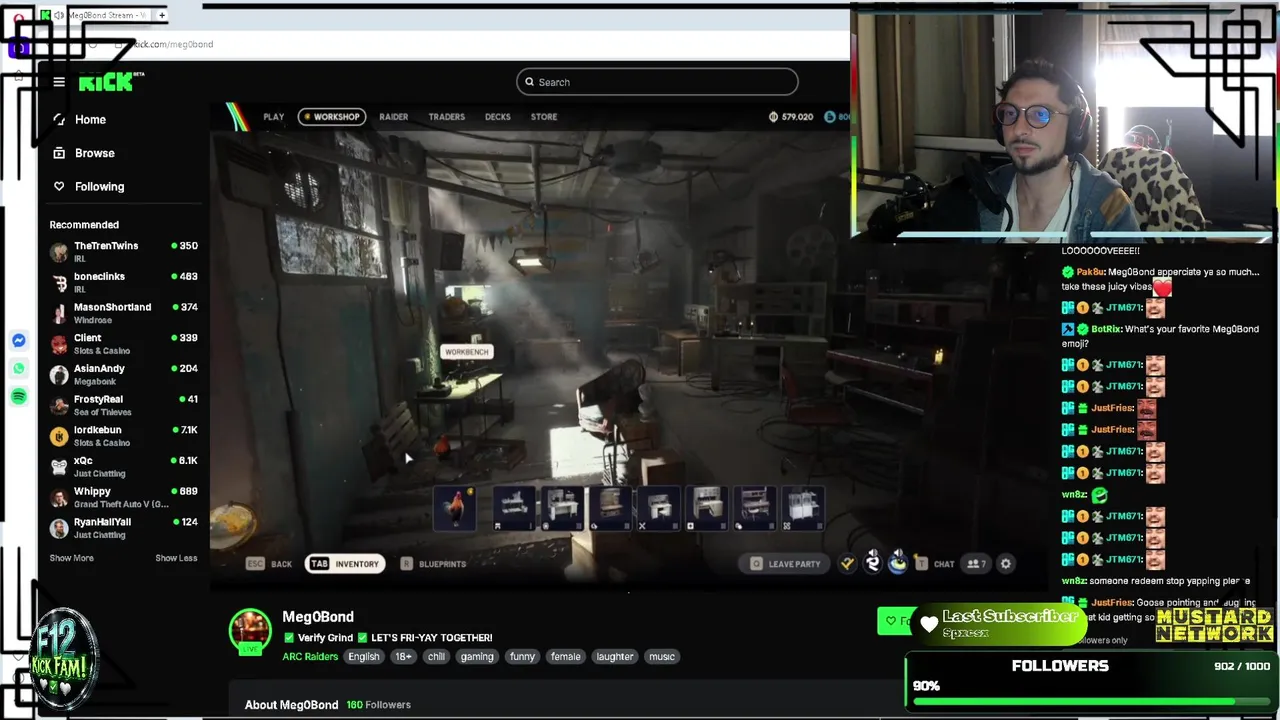Screen dimensions: 1280x720
Task: Click the female tag
Action: tap(565, 657)
